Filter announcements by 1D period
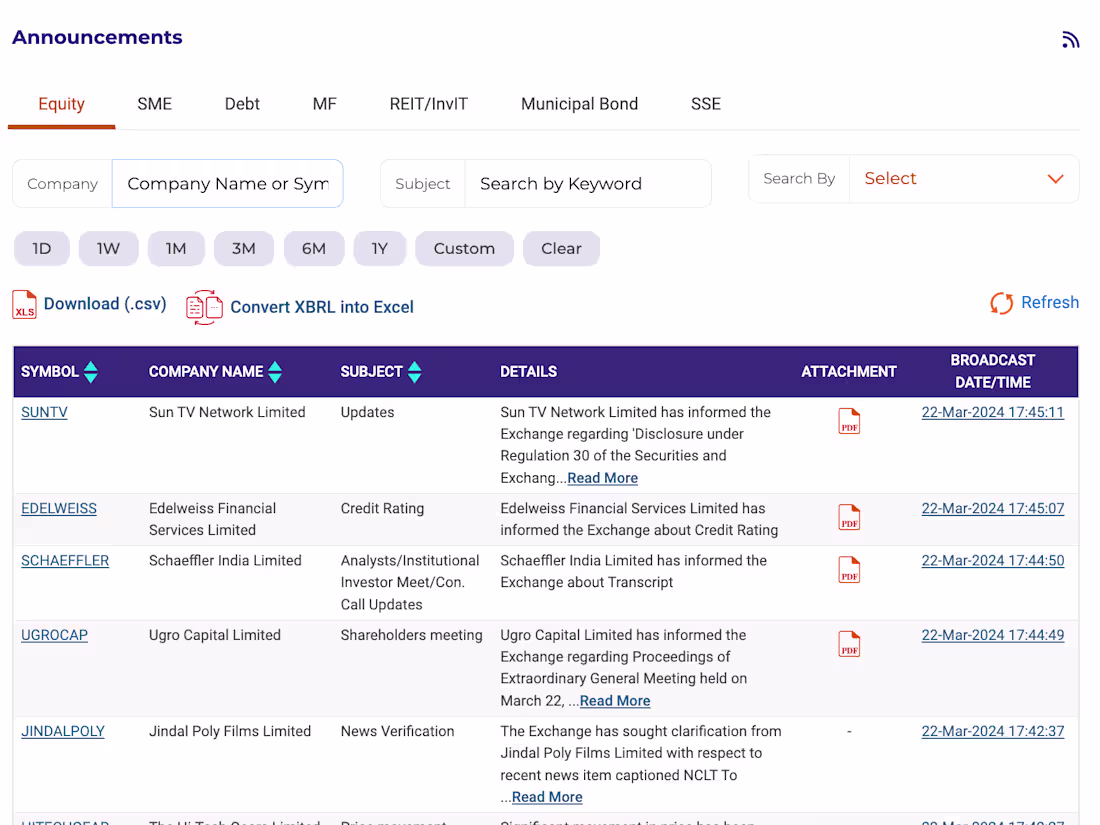 point(42,248)
